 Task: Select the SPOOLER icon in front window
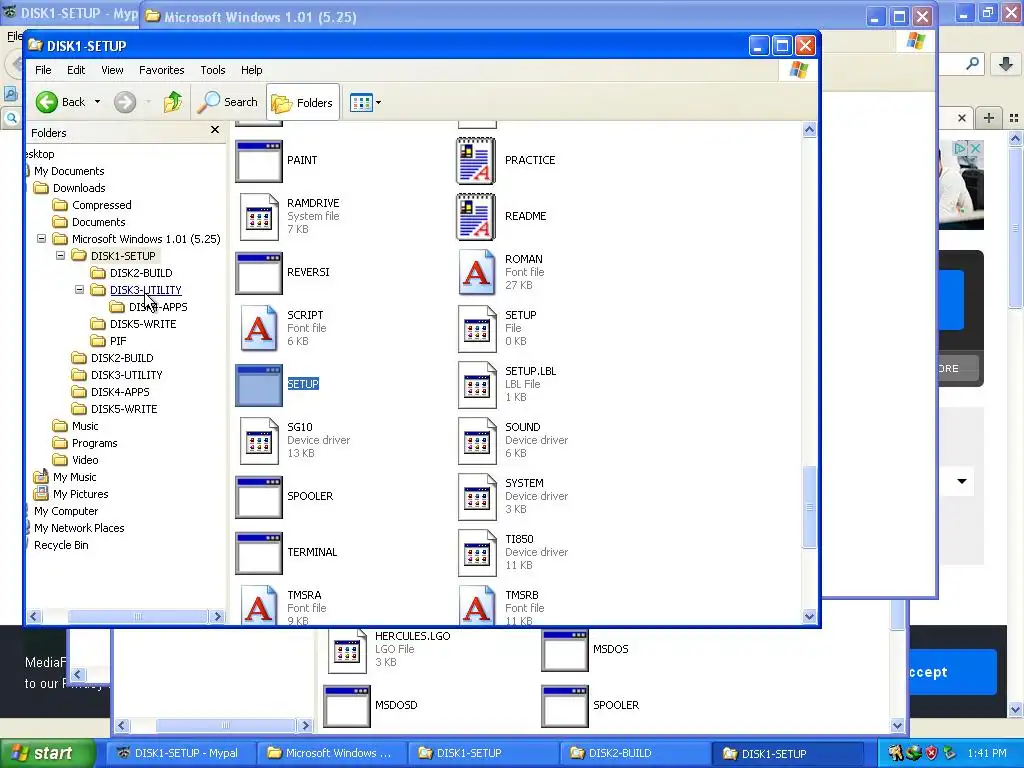(259, 497)
